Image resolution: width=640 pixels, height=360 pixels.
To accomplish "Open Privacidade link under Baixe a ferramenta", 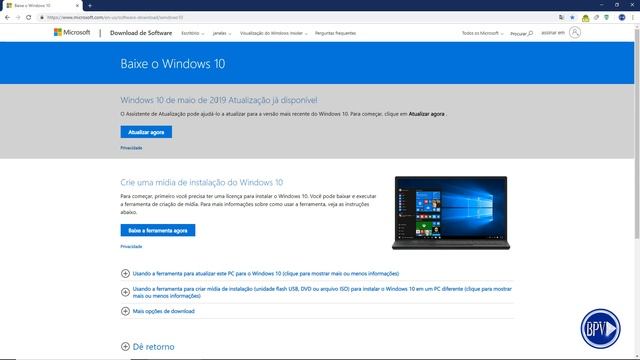I will pos(131,247).
